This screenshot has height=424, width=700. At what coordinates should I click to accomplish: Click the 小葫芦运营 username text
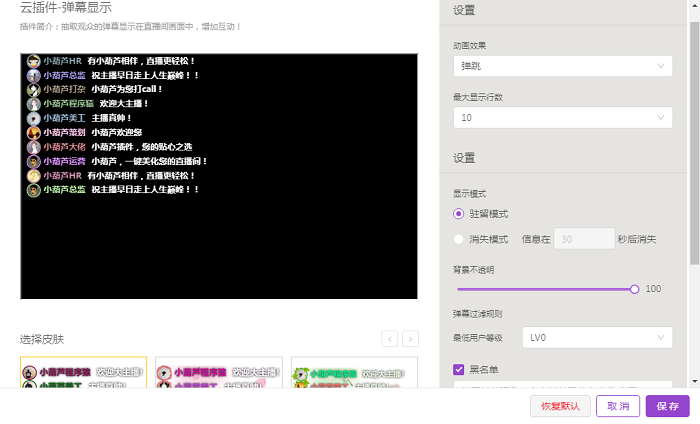click(x=64, y=161)
